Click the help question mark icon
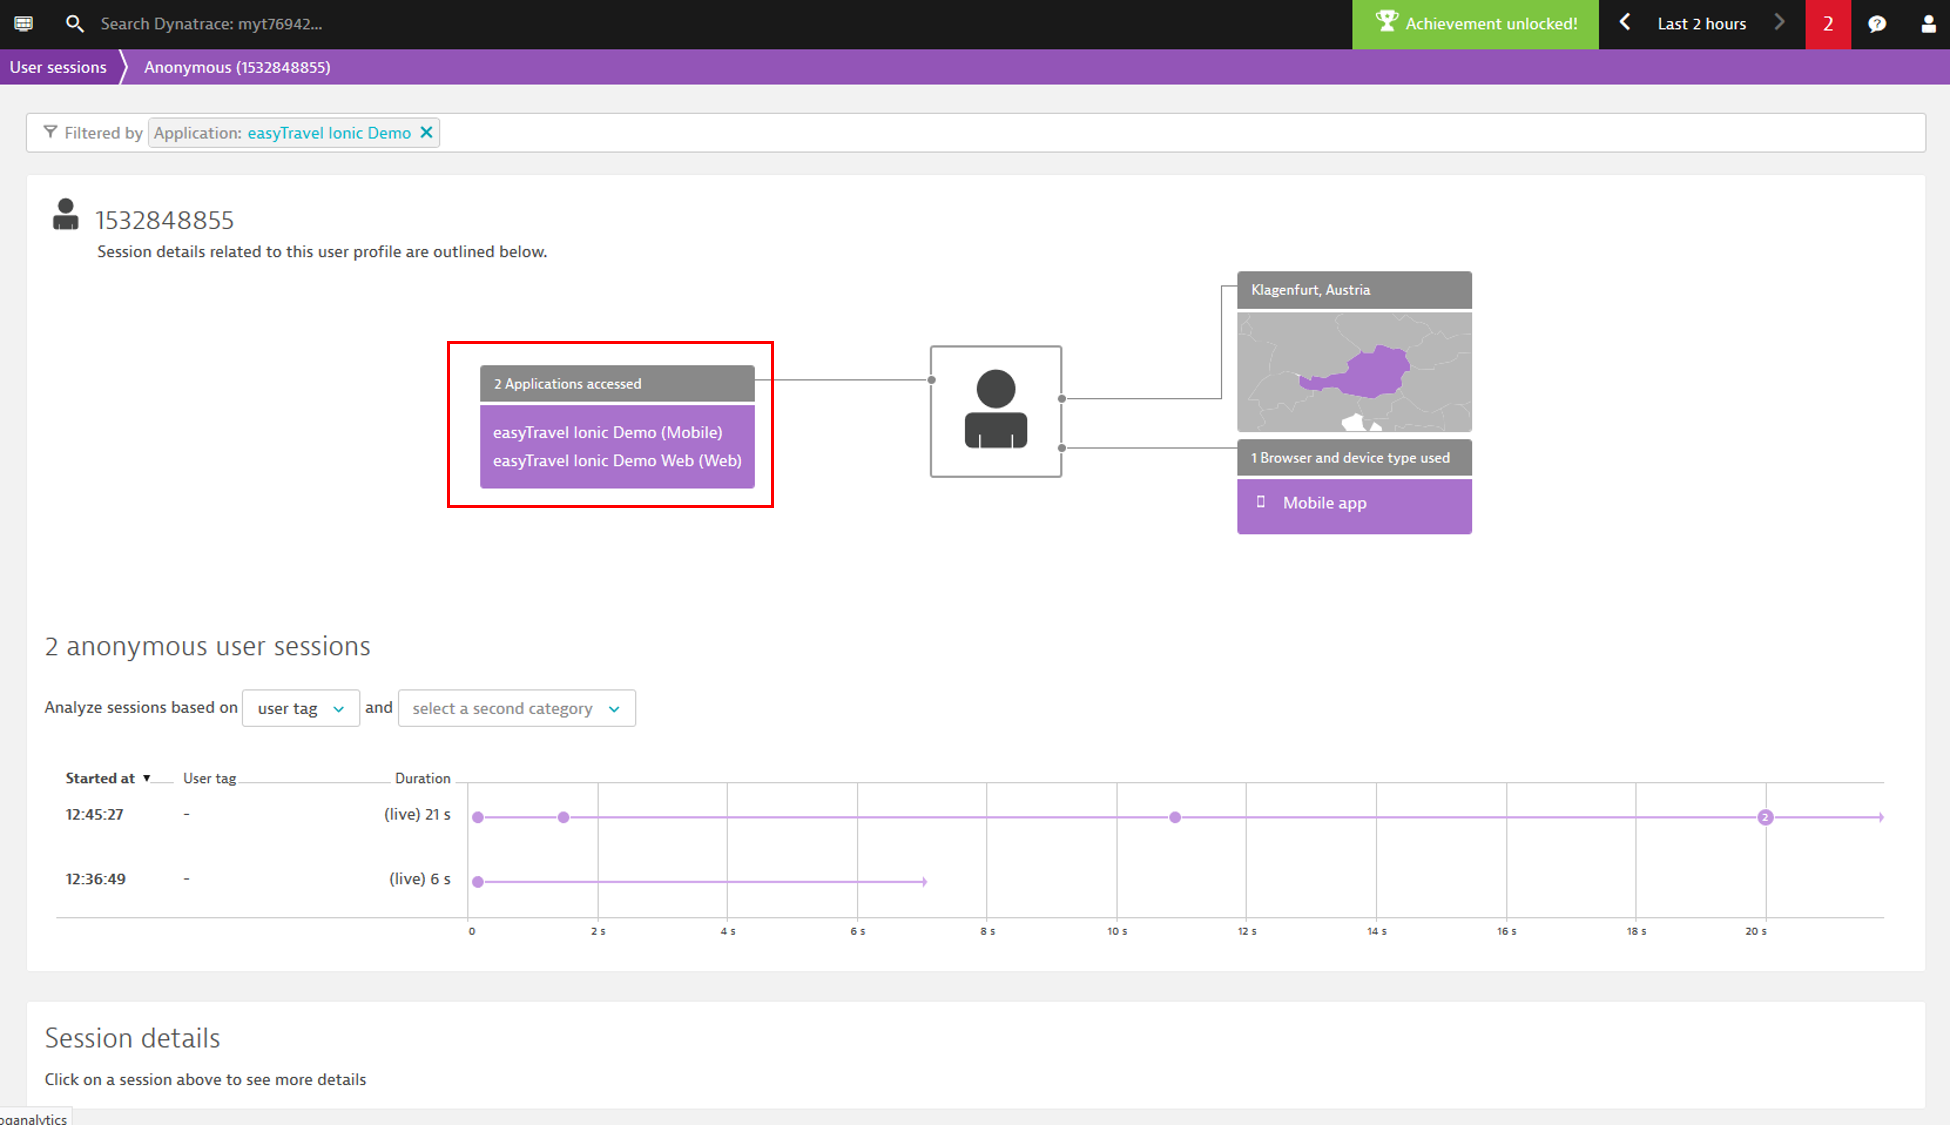 click(1878, 23)
